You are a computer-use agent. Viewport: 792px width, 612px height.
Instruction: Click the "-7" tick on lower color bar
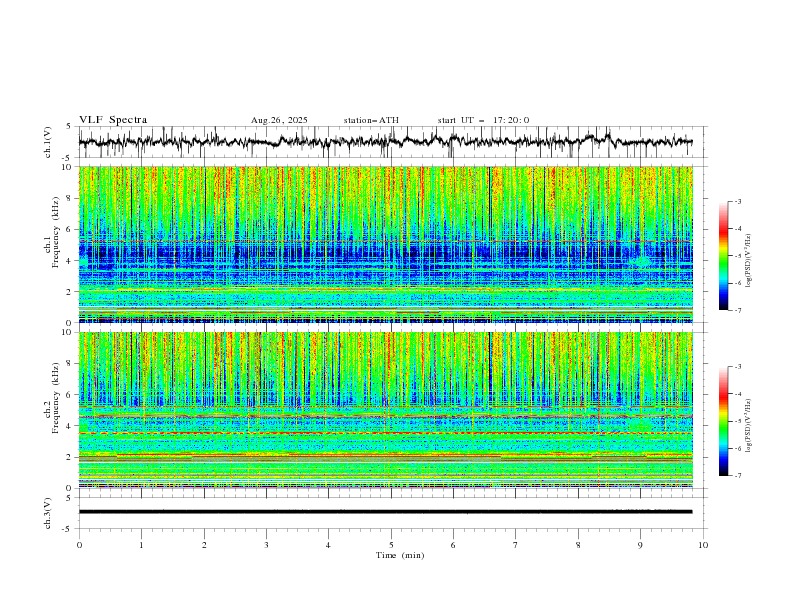coord(738,475)
